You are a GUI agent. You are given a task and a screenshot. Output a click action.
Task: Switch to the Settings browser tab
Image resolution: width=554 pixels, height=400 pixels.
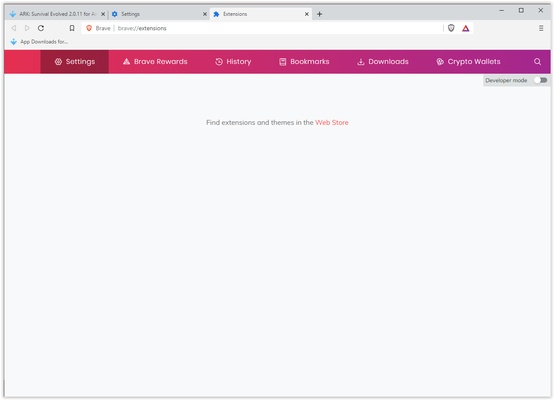click(x=159, y=14)
